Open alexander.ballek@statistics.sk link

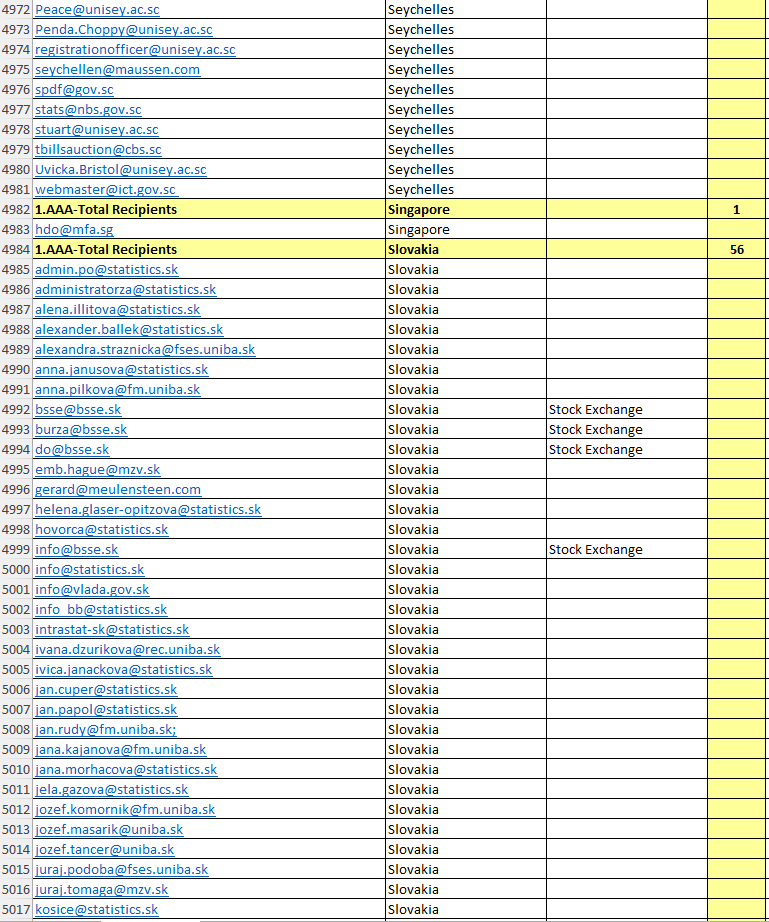(129, 329)
